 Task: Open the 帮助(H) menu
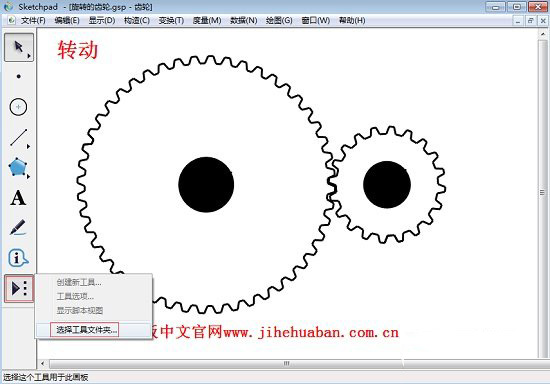[352, 21]
